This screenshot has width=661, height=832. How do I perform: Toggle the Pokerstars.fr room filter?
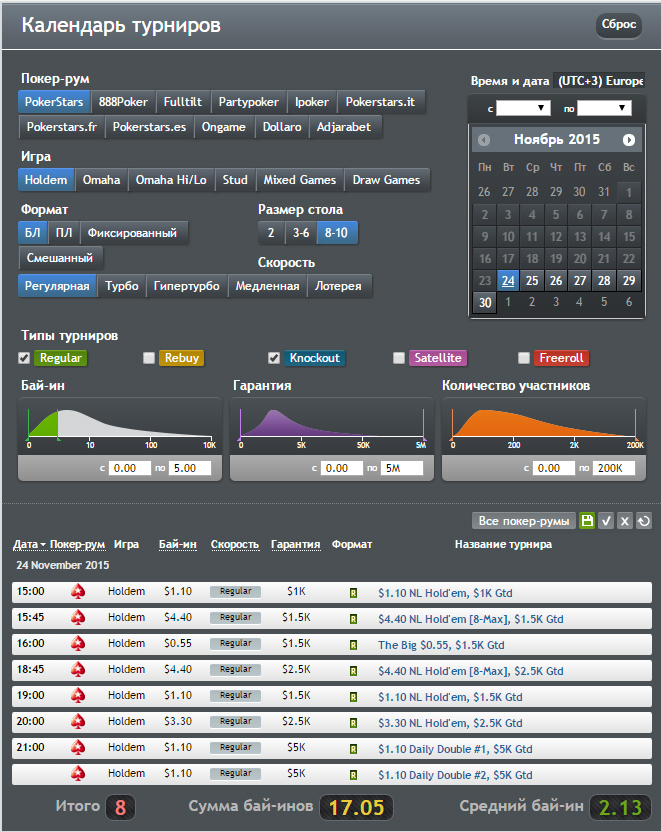[x=62, y=127]
